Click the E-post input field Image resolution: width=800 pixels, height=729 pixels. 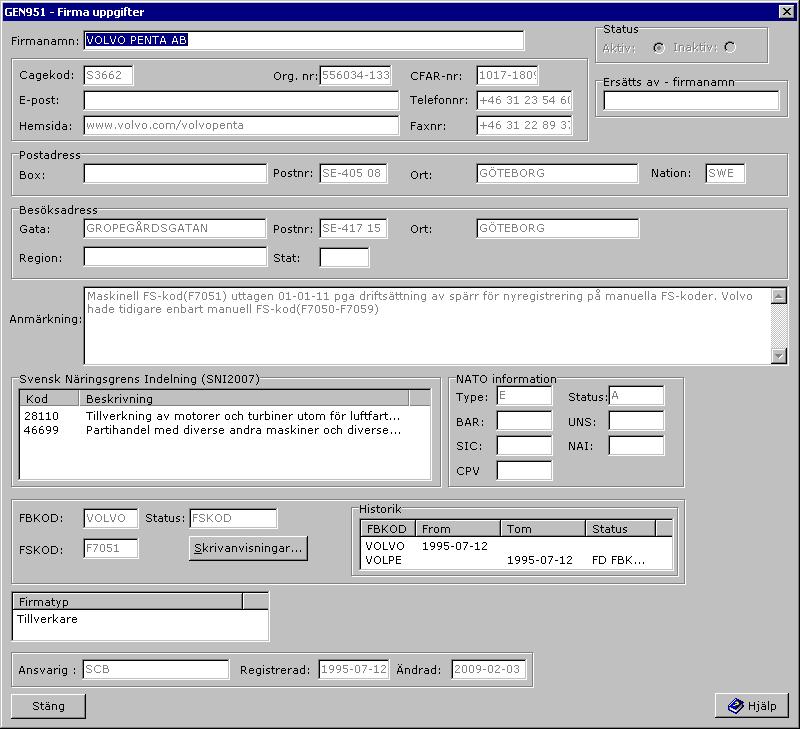(241, 100)
